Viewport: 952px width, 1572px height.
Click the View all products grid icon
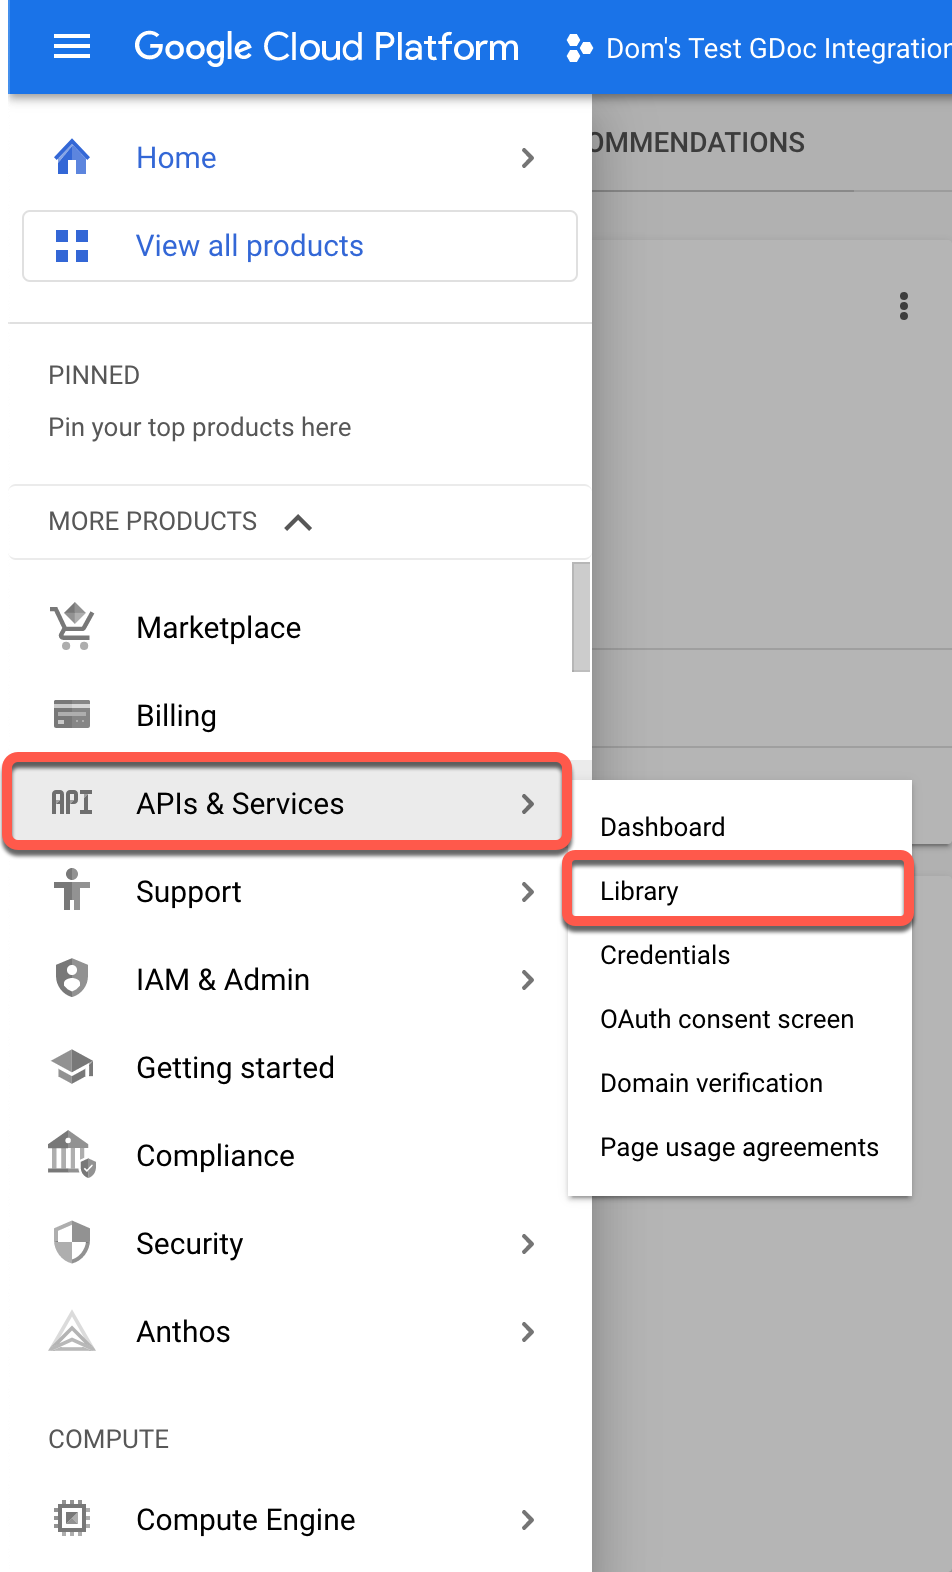(x=72, y=246)
